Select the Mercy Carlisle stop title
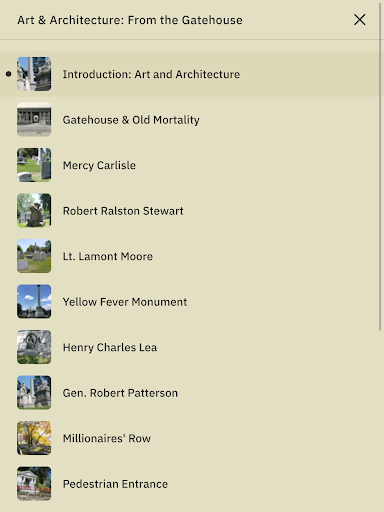The width and height of the screenshot is (384, 512). (x=99, y=165)
